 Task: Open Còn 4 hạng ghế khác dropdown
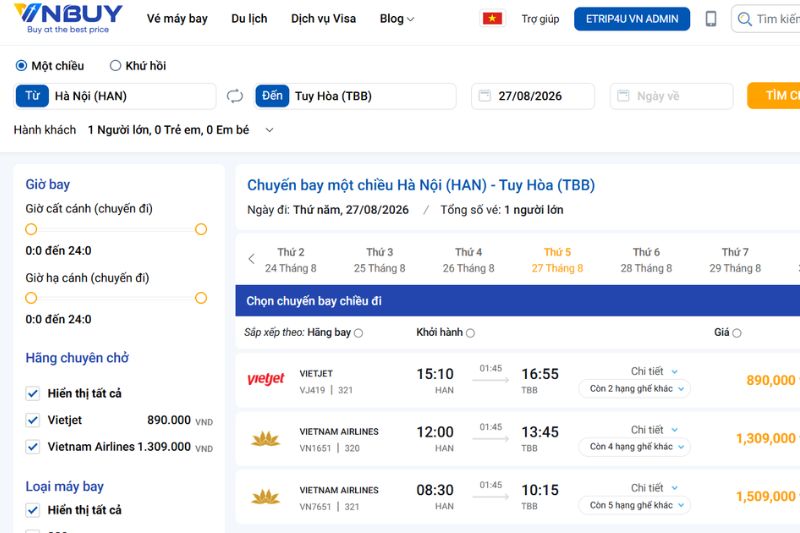pyautogui.click(x=635, y=447)
